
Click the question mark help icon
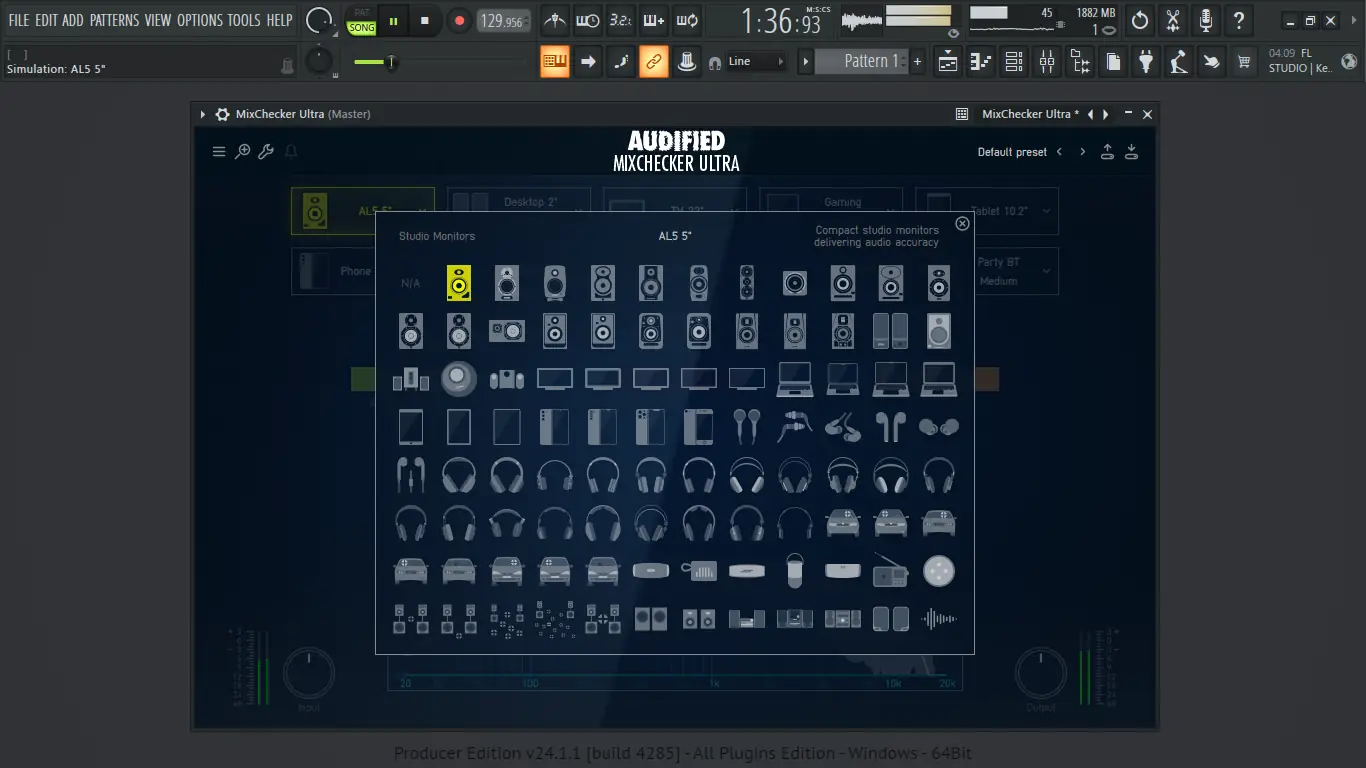click(1239, 20)
